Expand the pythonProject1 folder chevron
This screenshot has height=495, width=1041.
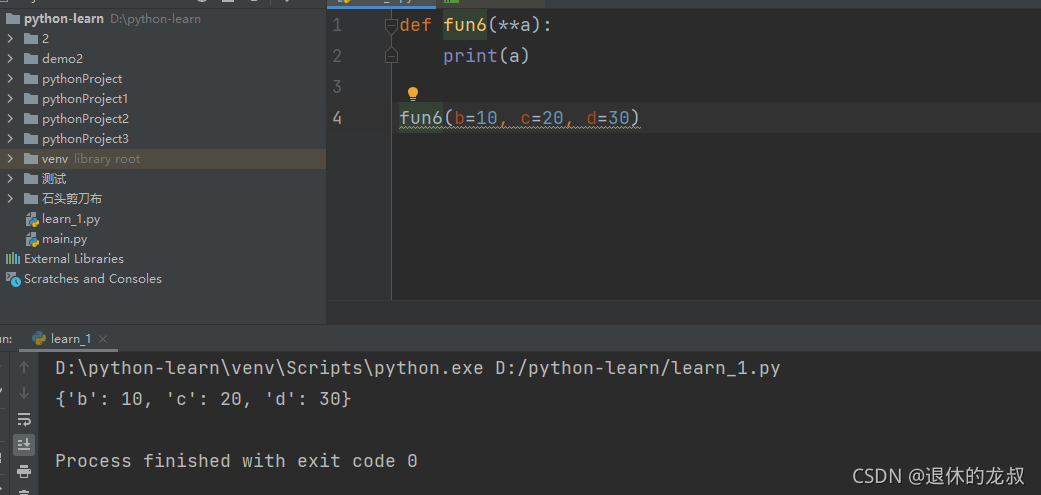click(10, 98)
